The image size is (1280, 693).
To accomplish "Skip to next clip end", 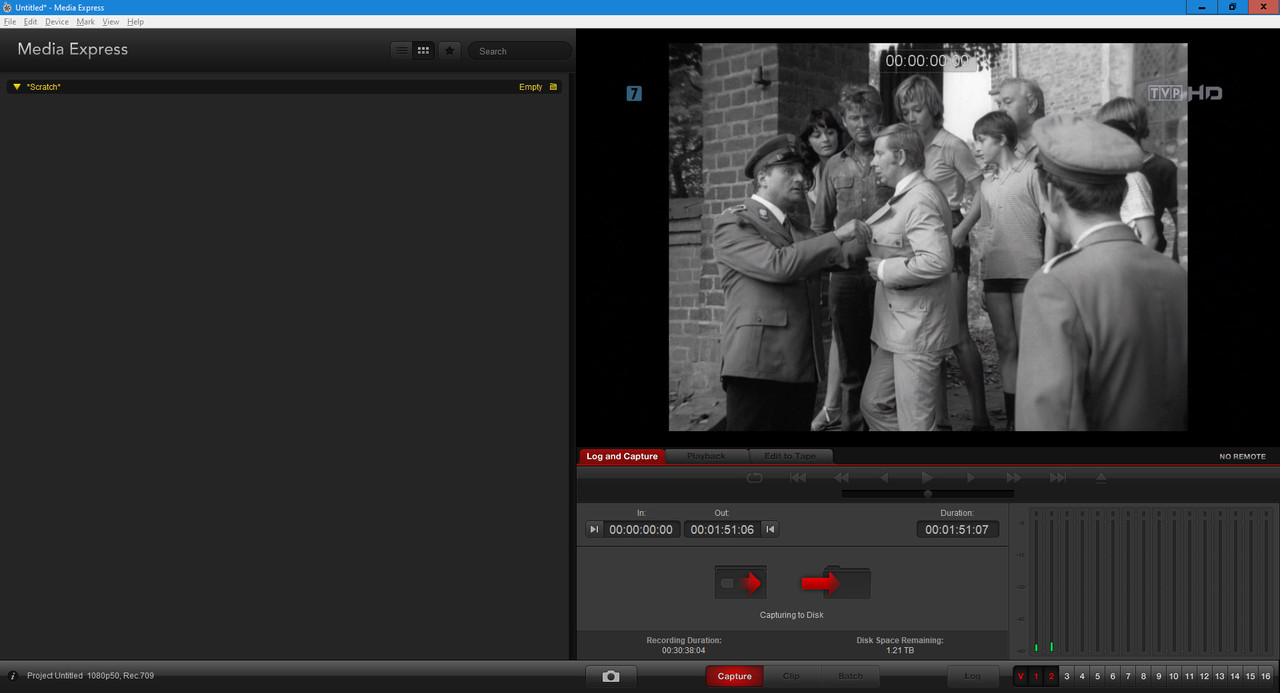I will 1057,478.
